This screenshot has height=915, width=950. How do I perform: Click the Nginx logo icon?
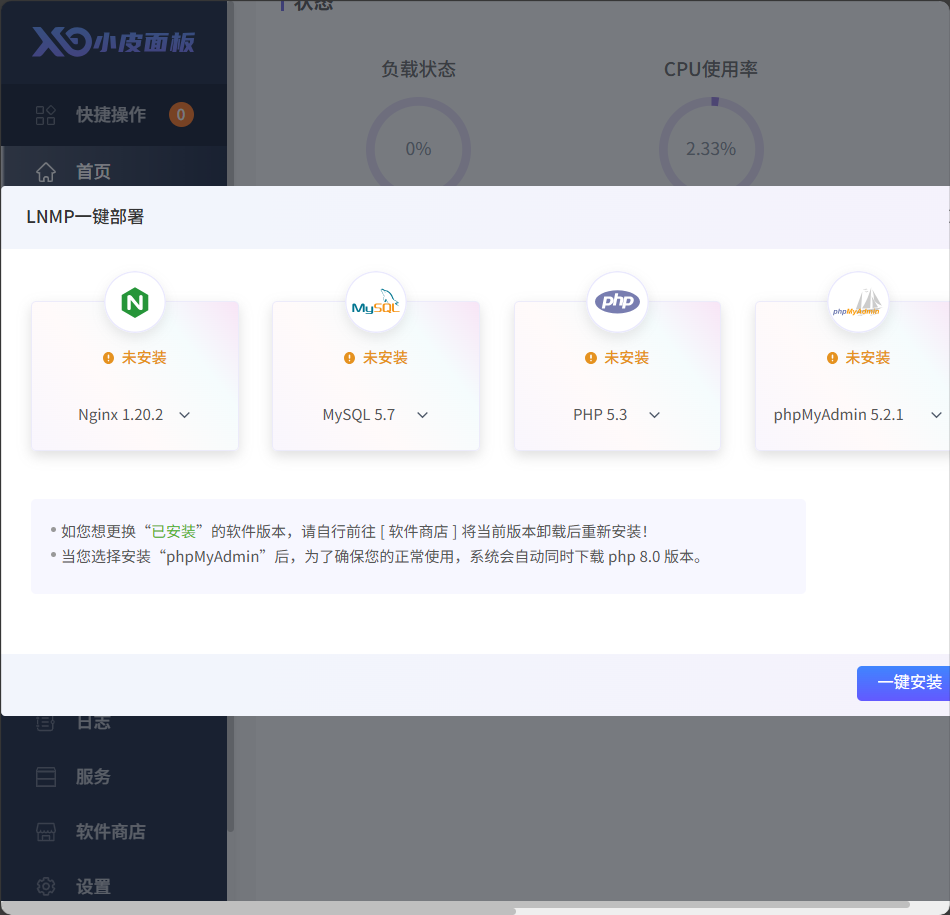(x=135, y=302)
